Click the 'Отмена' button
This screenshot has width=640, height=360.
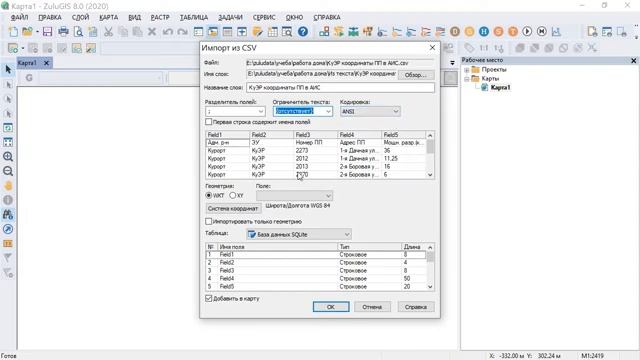[372, 307]
